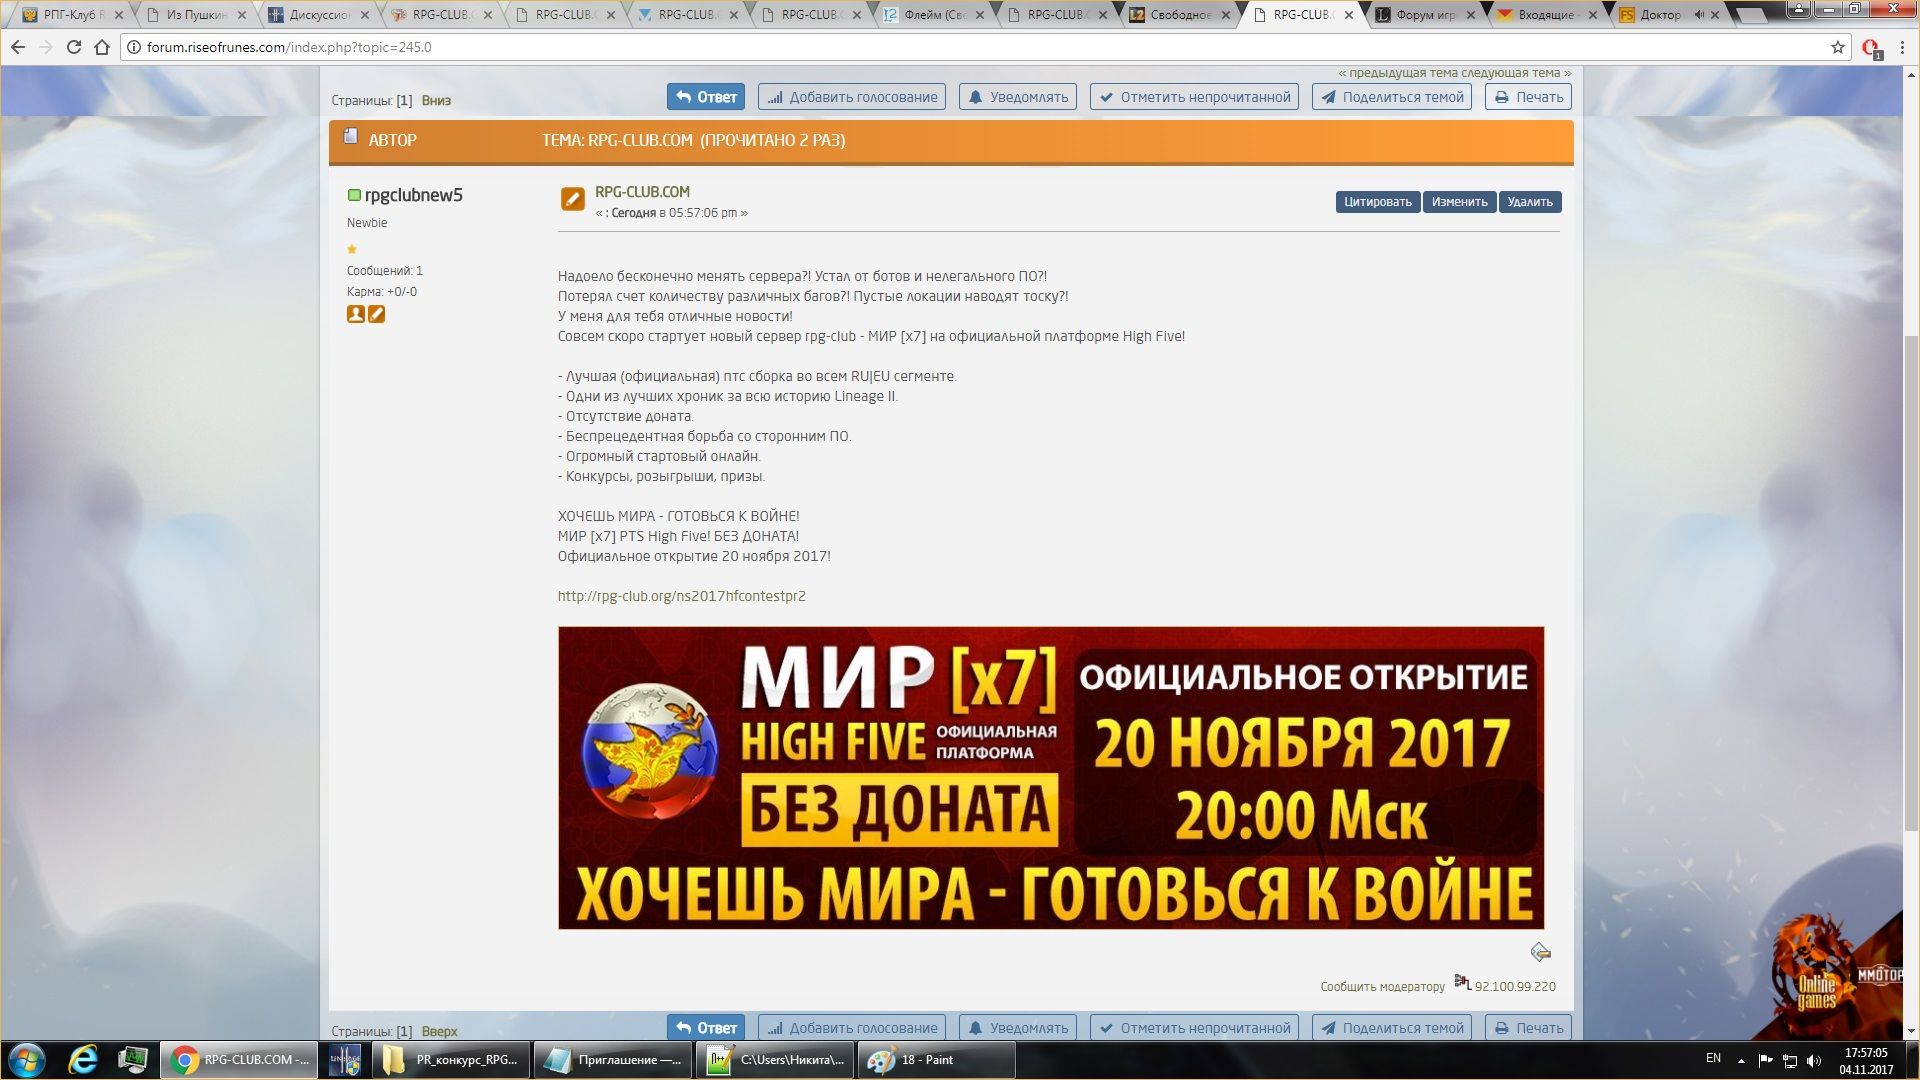The image size is (1920, 1080).
Task: Open rpgclubnew5 profile icon
Action: tap(355, 314)
